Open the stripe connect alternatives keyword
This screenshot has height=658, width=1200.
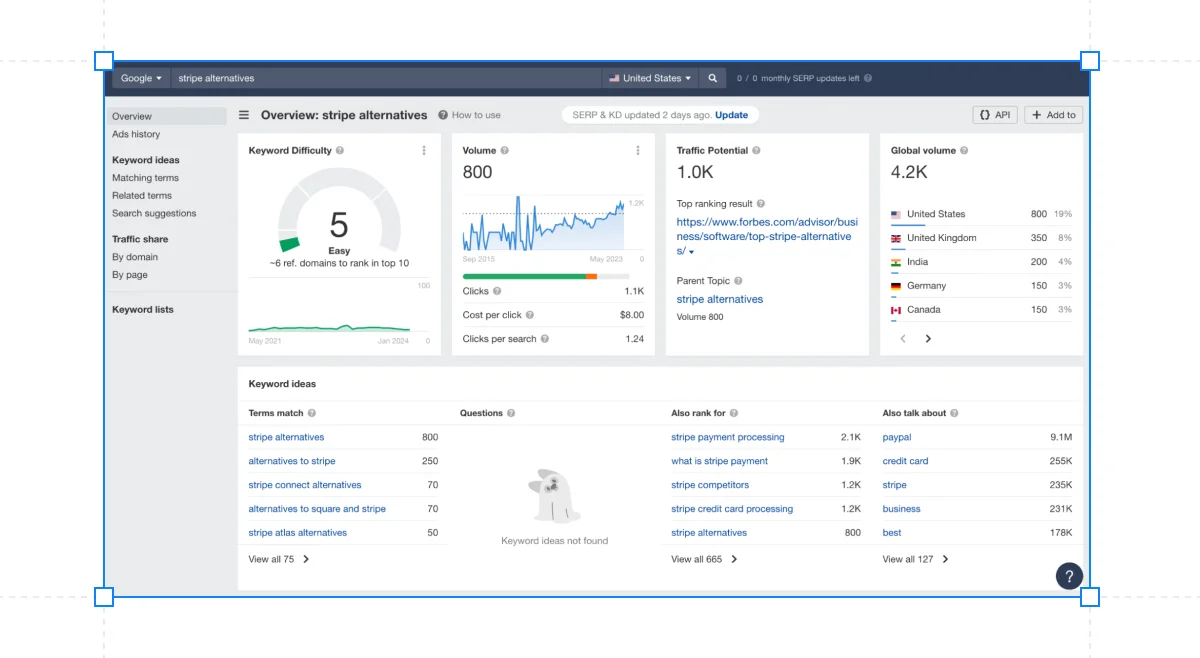pyautogui.click(x=305, y=485)
